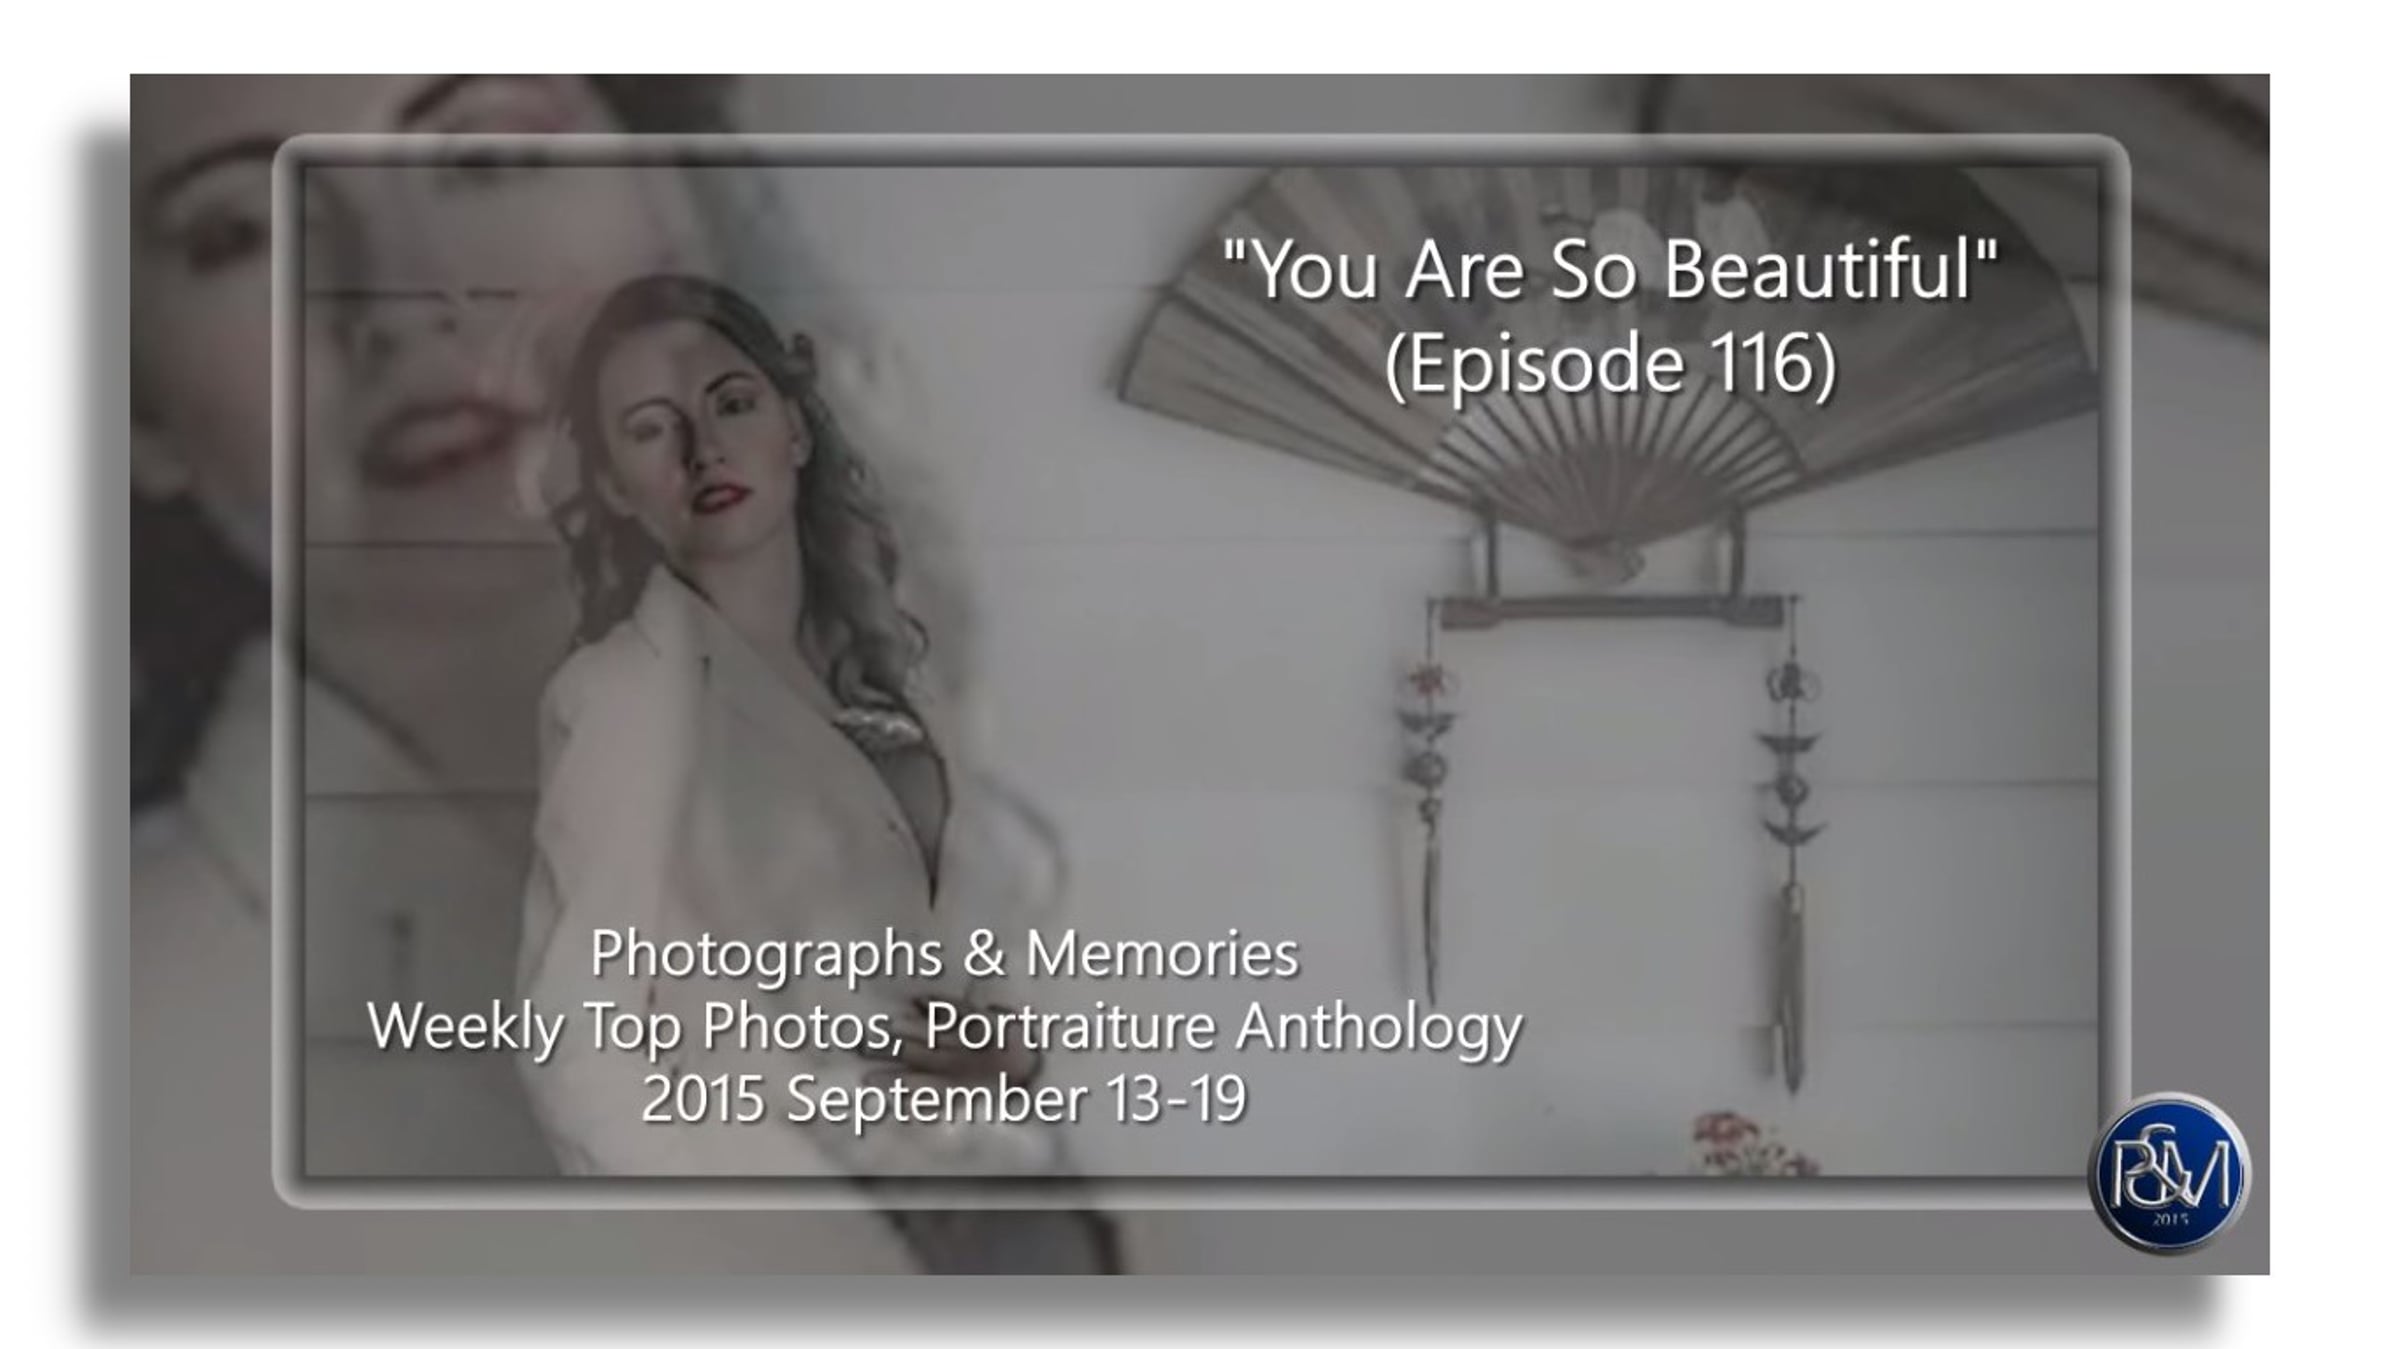Select the "(Episode 116)" caption text
Viewport: 2400px width, 1349px height.
[1610, 364]
